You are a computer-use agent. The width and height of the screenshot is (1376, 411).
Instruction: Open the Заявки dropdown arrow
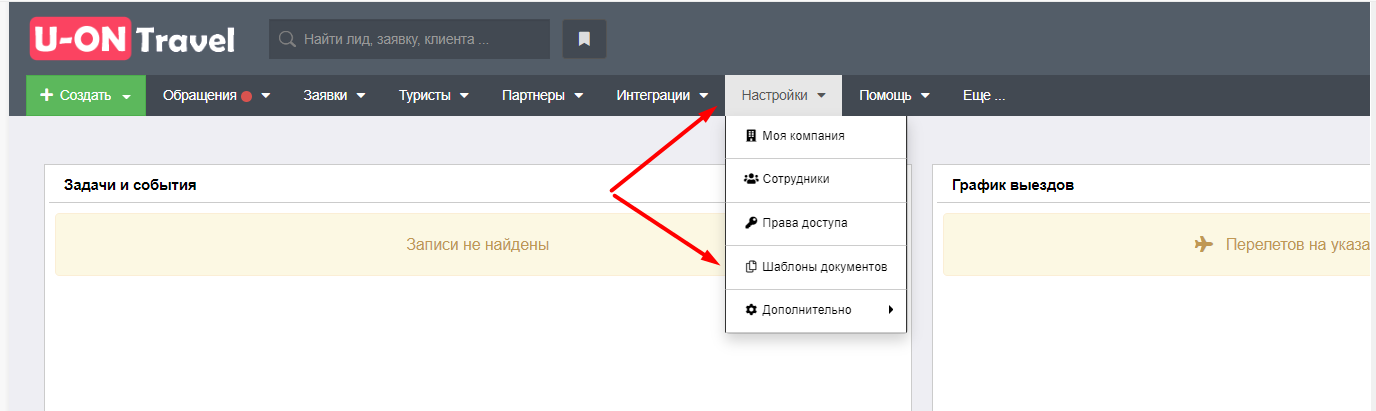[361, 96]
